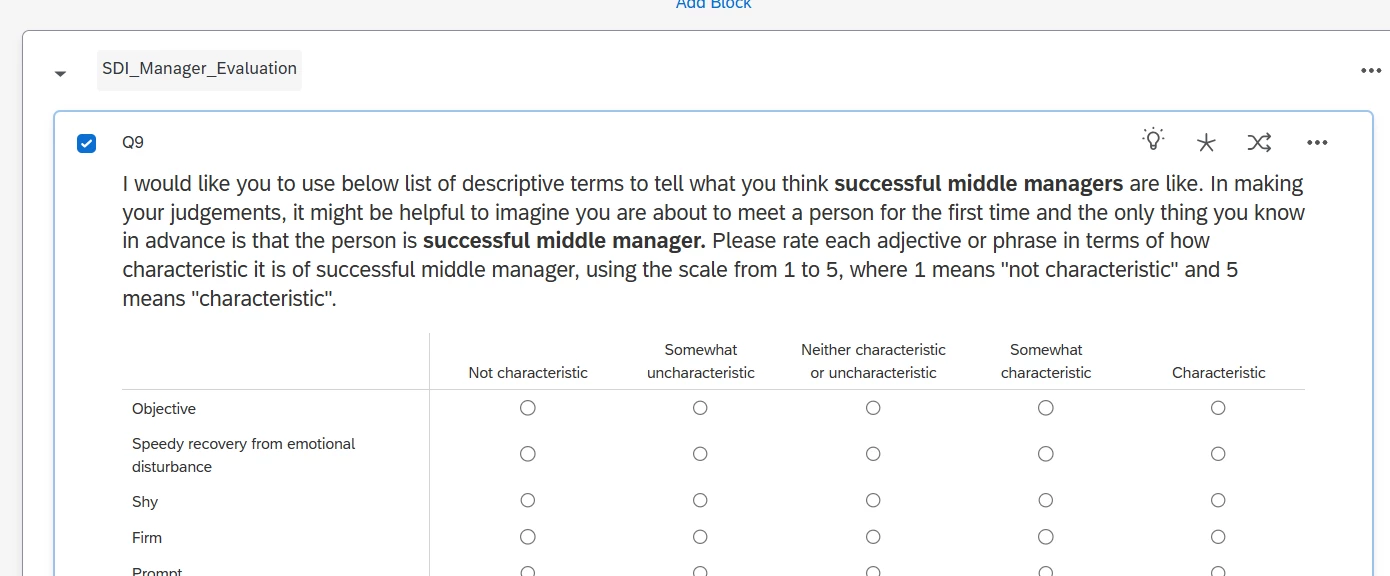Image resolution: width=1390 pixels, height=576 pixels.
Task: Click the Not characteristic column header
Action: tap(528, 373)
